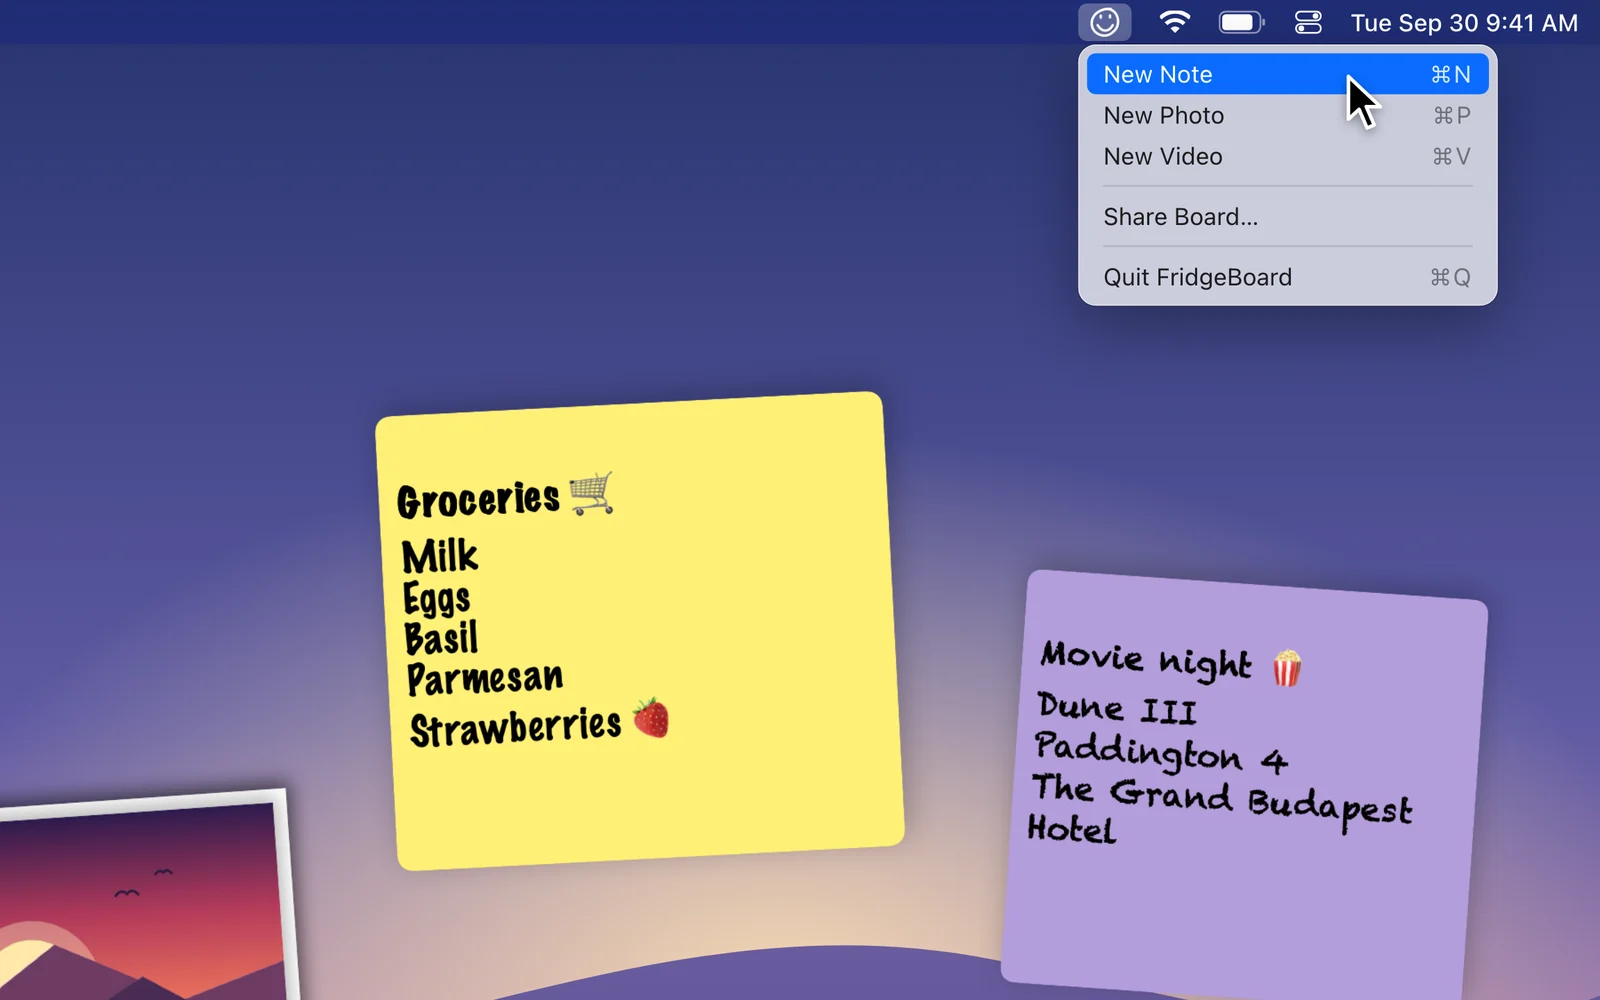
Task: Click the Basil line in Groceries note
Action: [x=441, y=638]
